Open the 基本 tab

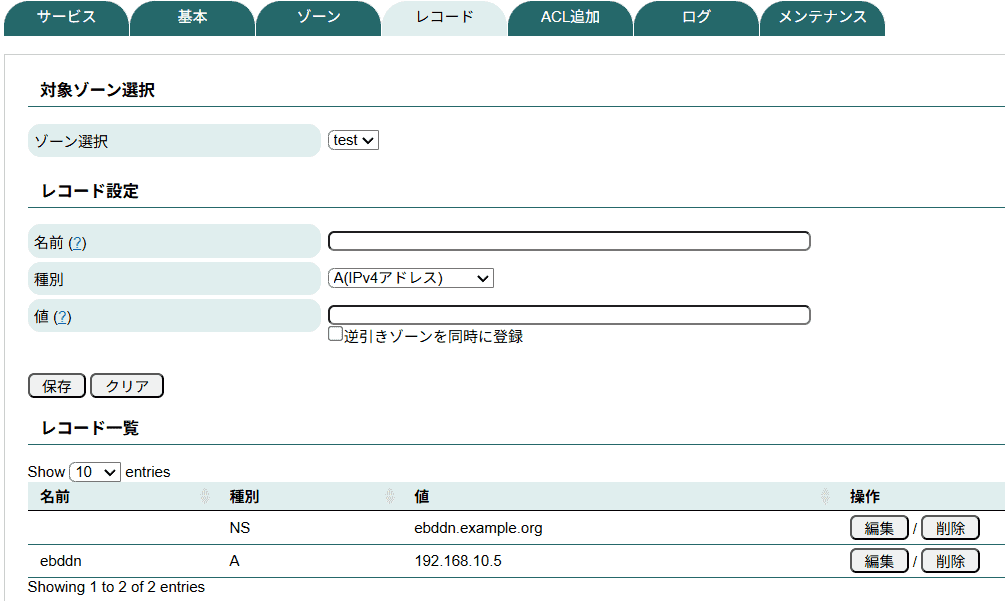pos(192,18)
